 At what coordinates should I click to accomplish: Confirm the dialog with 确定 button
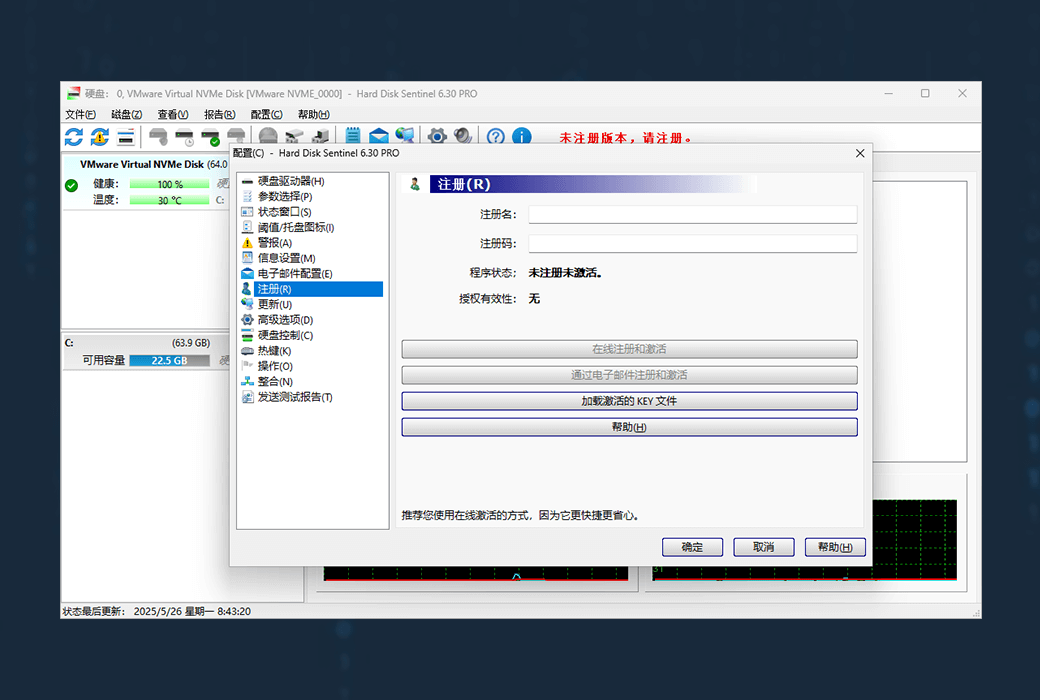coord(692,547)
